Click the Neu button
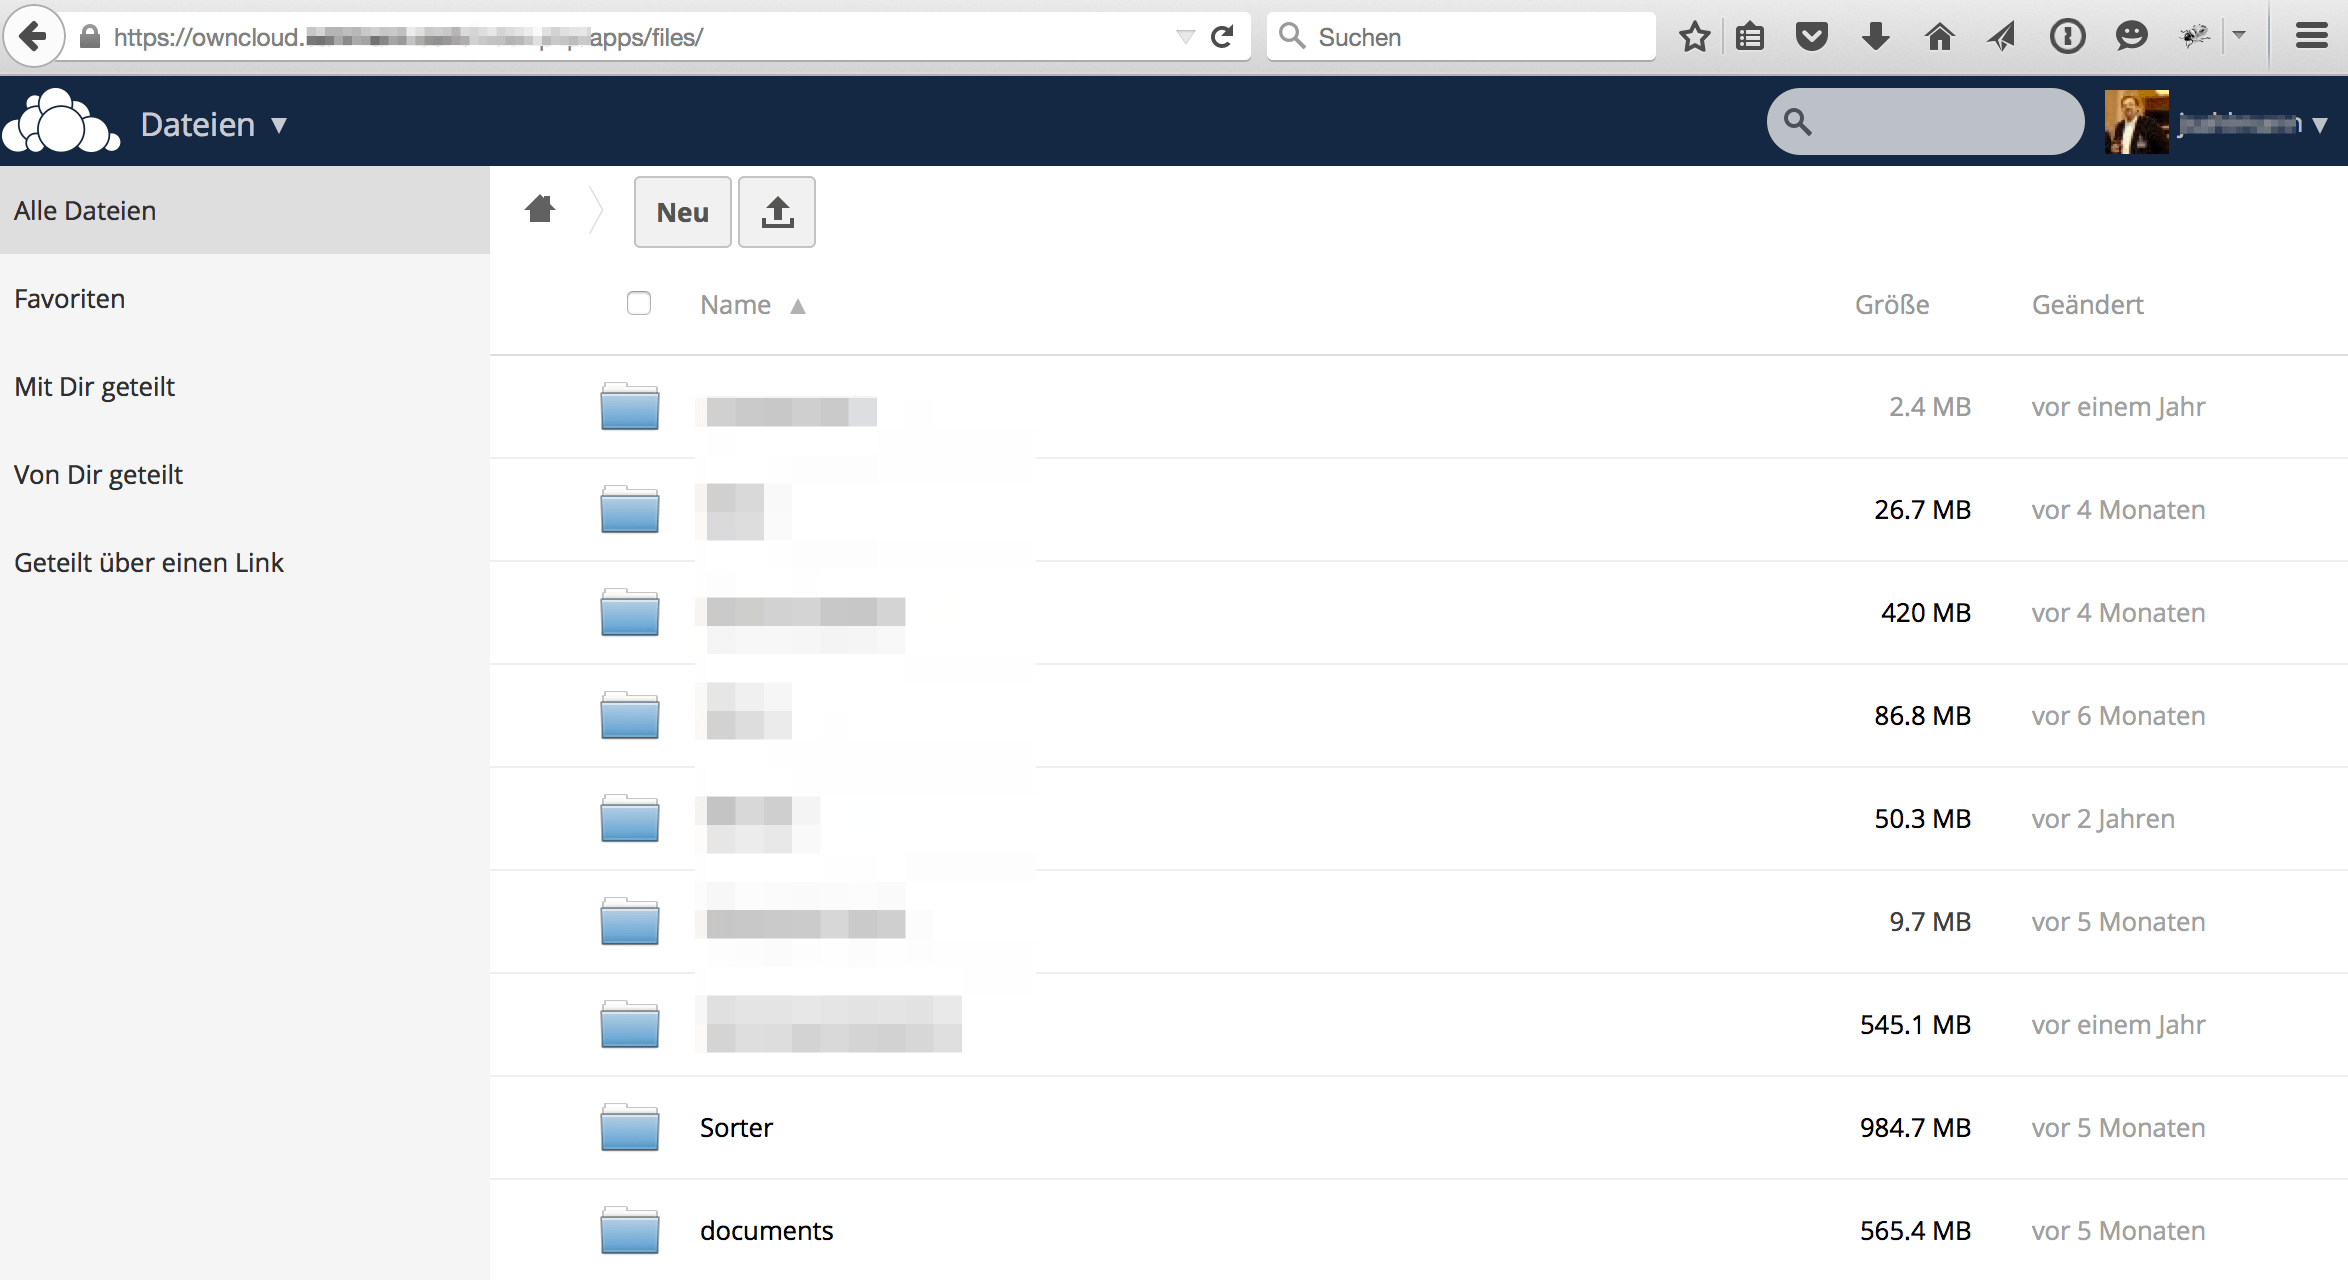This screenshot has height=1280, width=2348. tap(682, 212)
